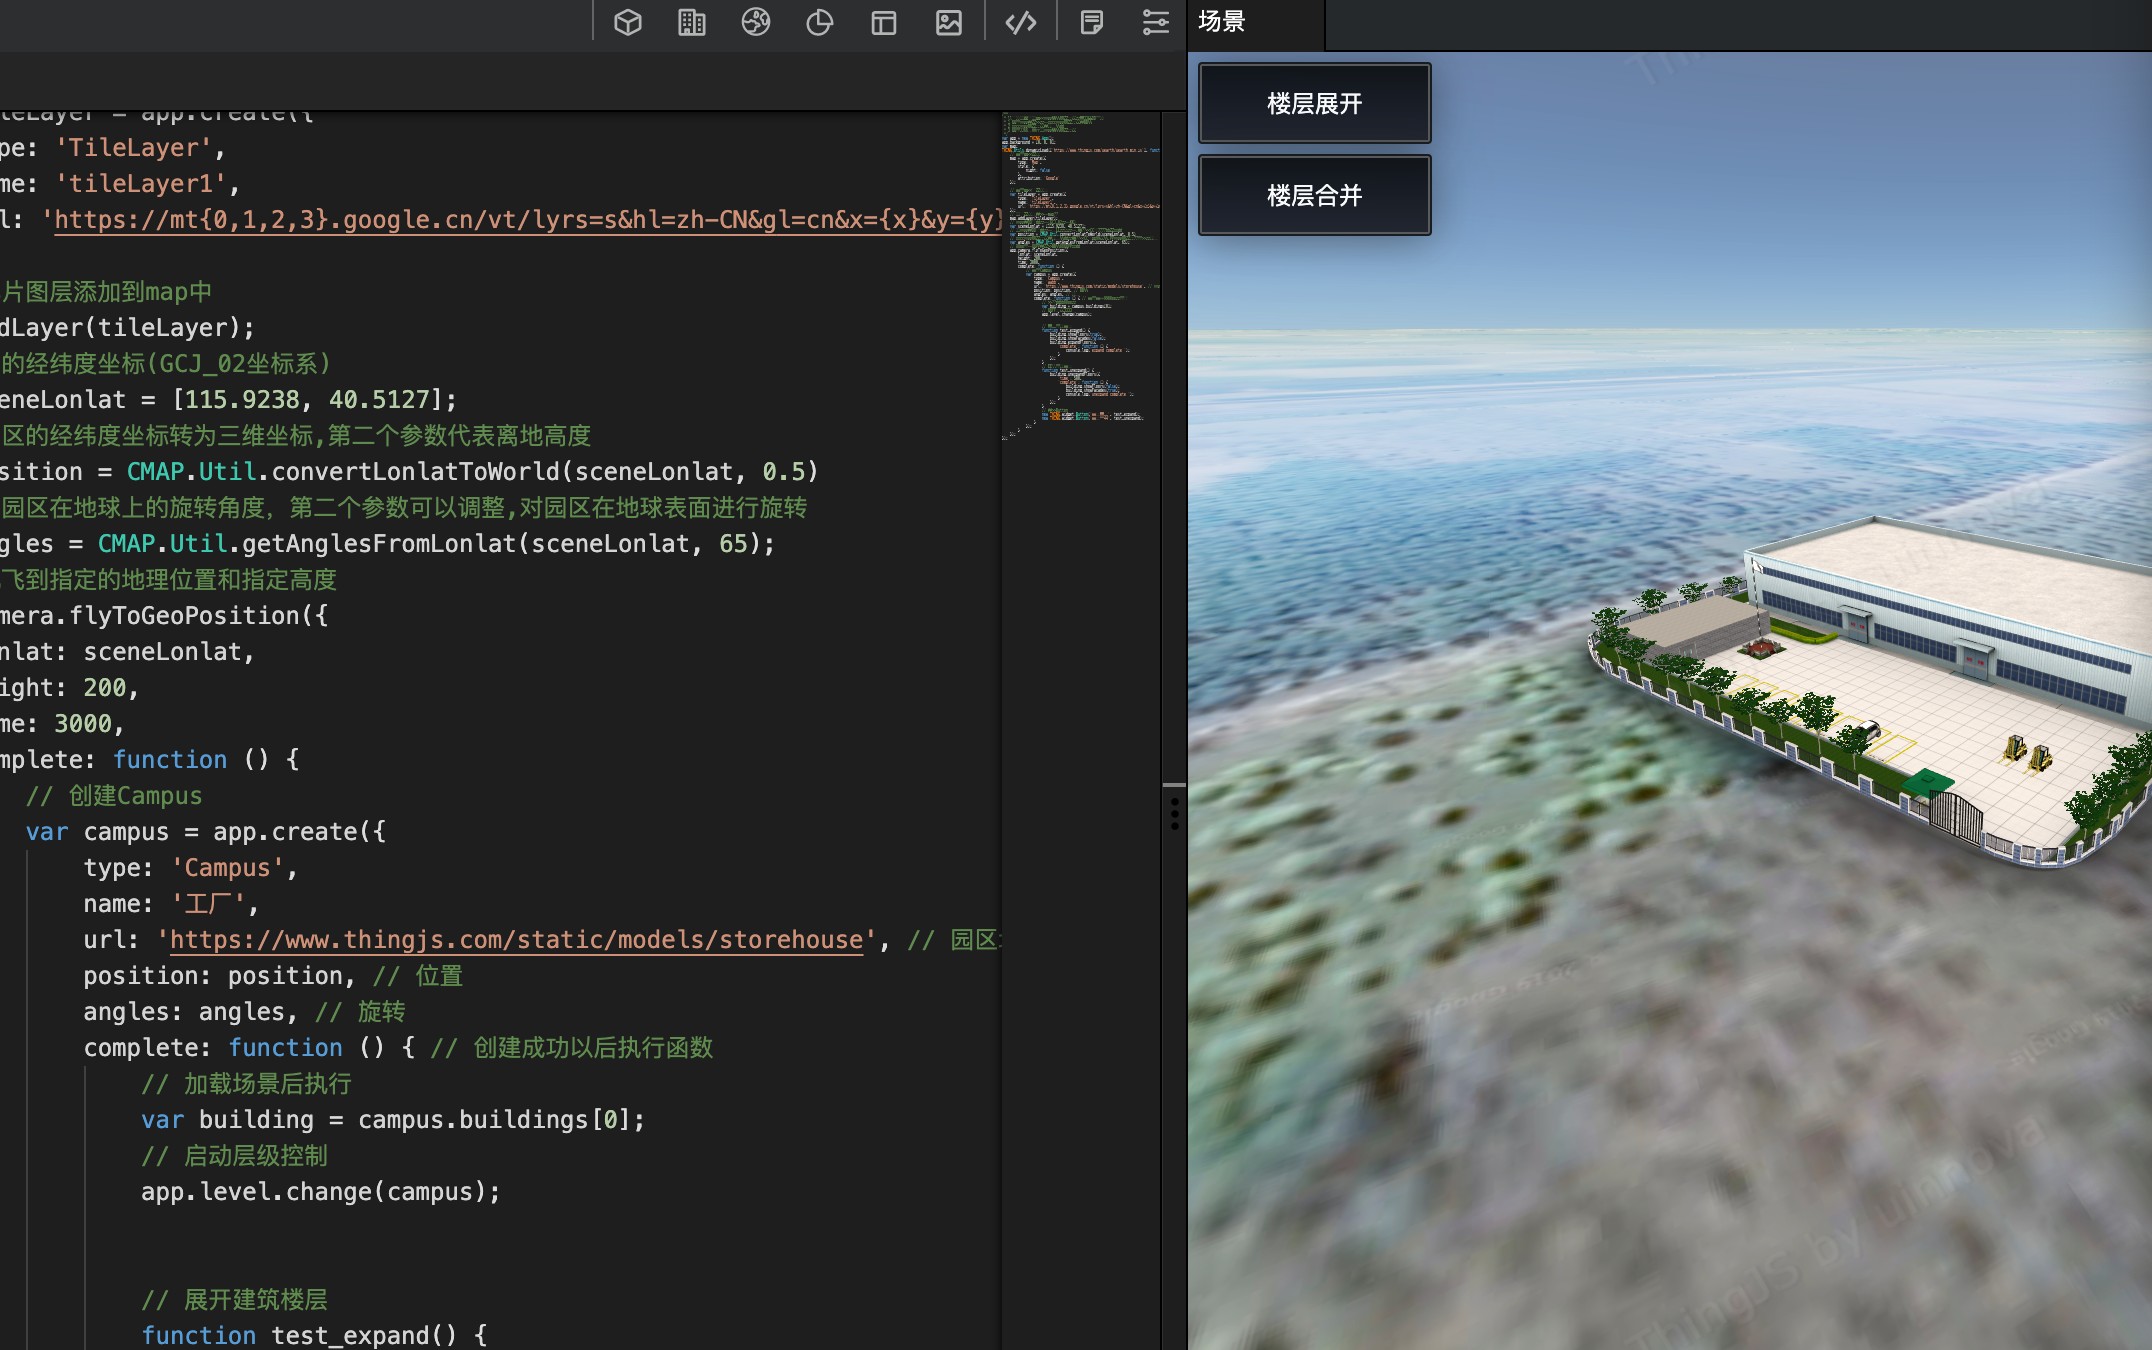The width and height of the screenshot is (2152, 1350).
Task: Click the text 'flyToGeoPosition({'
Action: pyautogui.click(x=198, y=616)
